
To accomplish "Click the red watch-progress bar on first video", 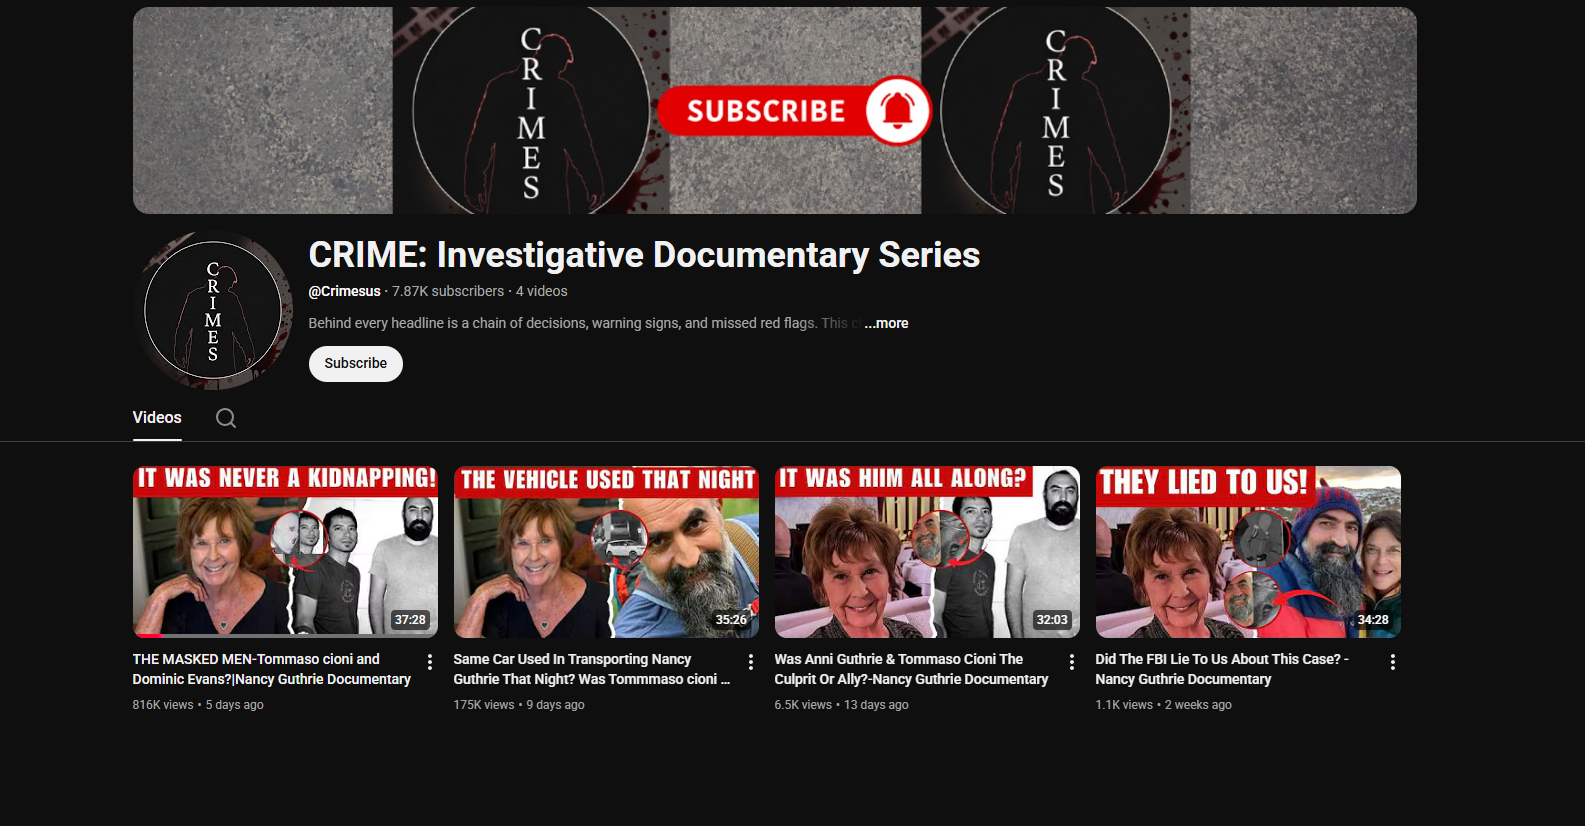I will point(149,635).
